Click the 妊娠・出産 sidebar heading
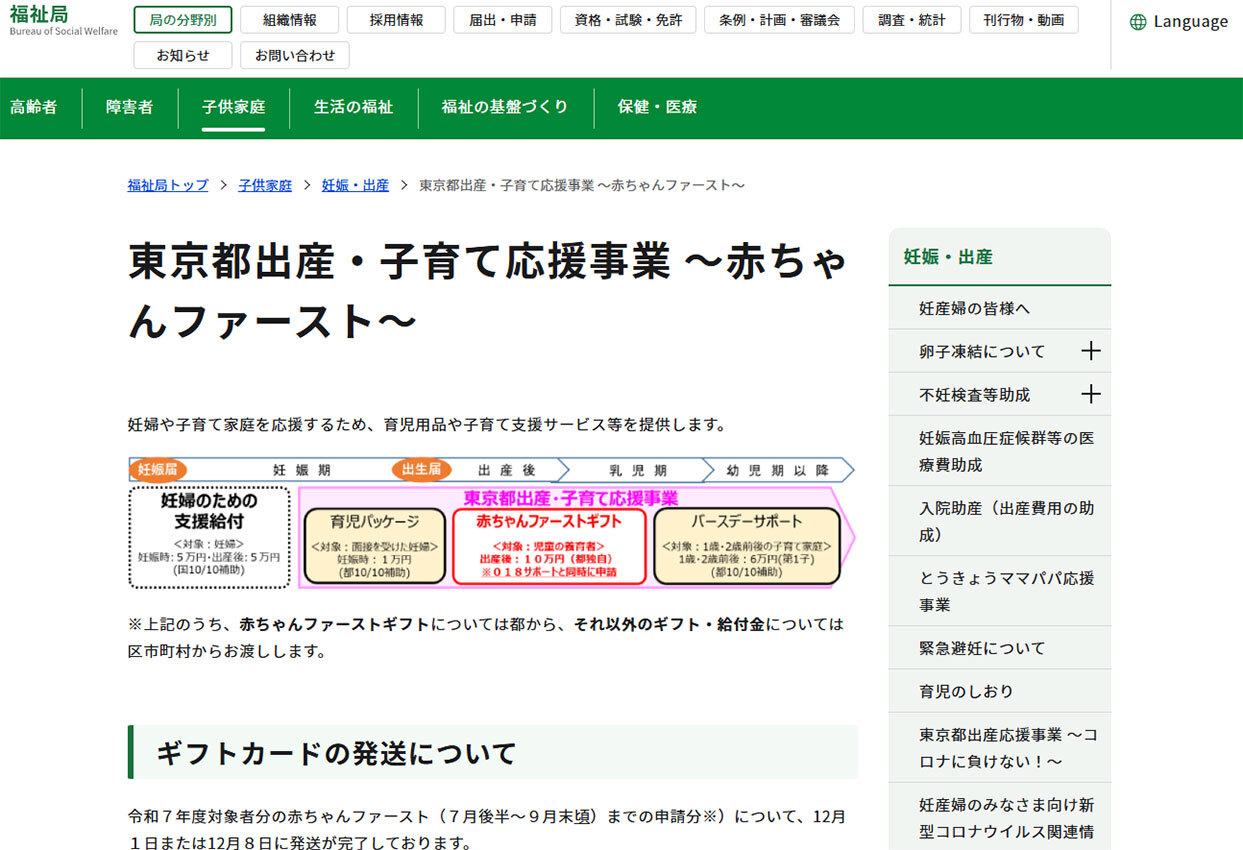 coord(948,257)
